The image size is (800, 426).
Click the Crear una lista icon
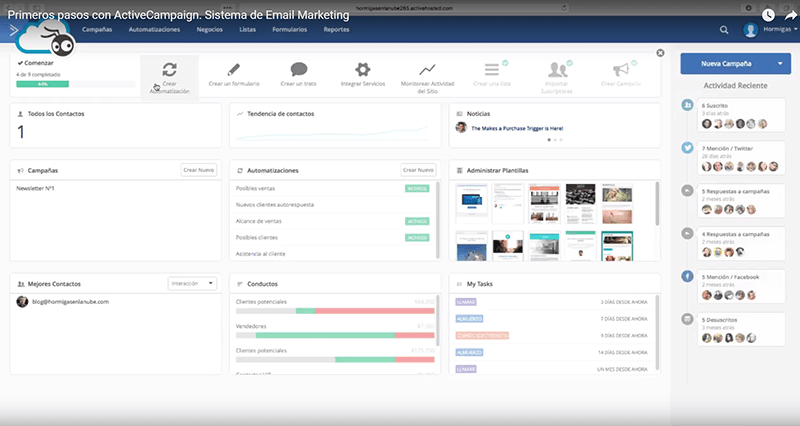[492, 69]
